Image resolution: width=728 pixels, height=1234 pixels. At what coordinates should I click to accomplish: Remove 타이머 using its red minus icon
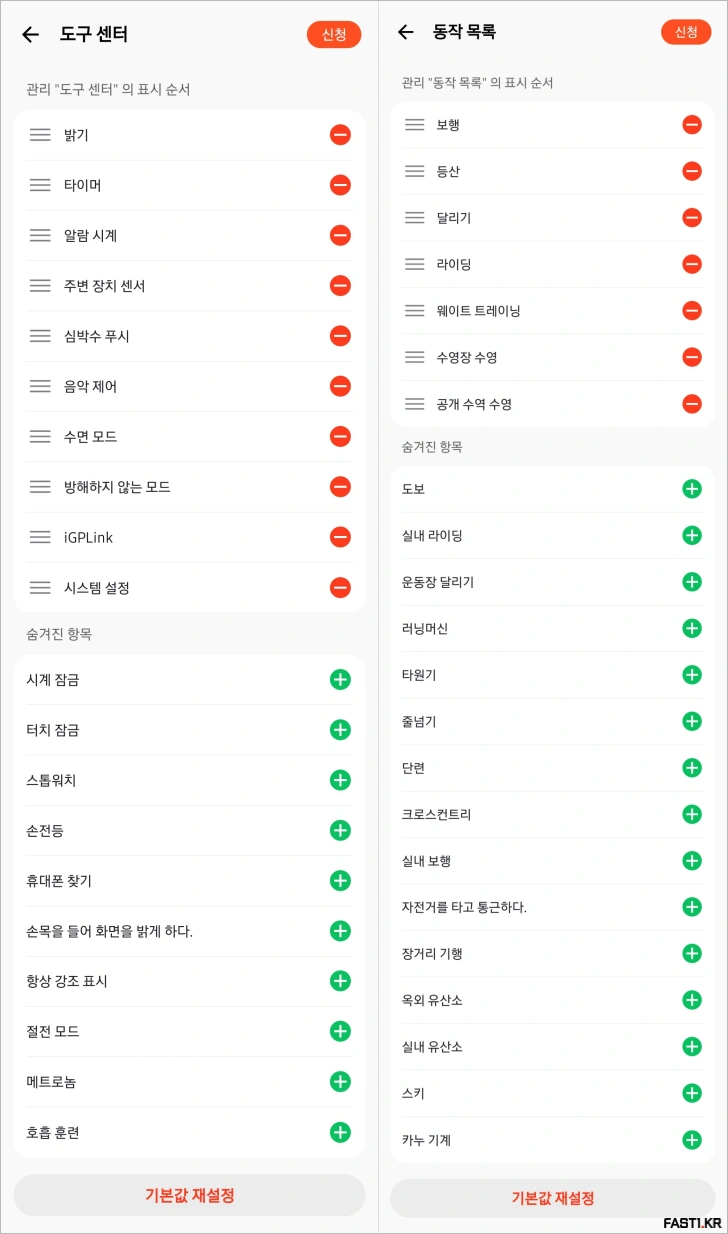[340, 185]
